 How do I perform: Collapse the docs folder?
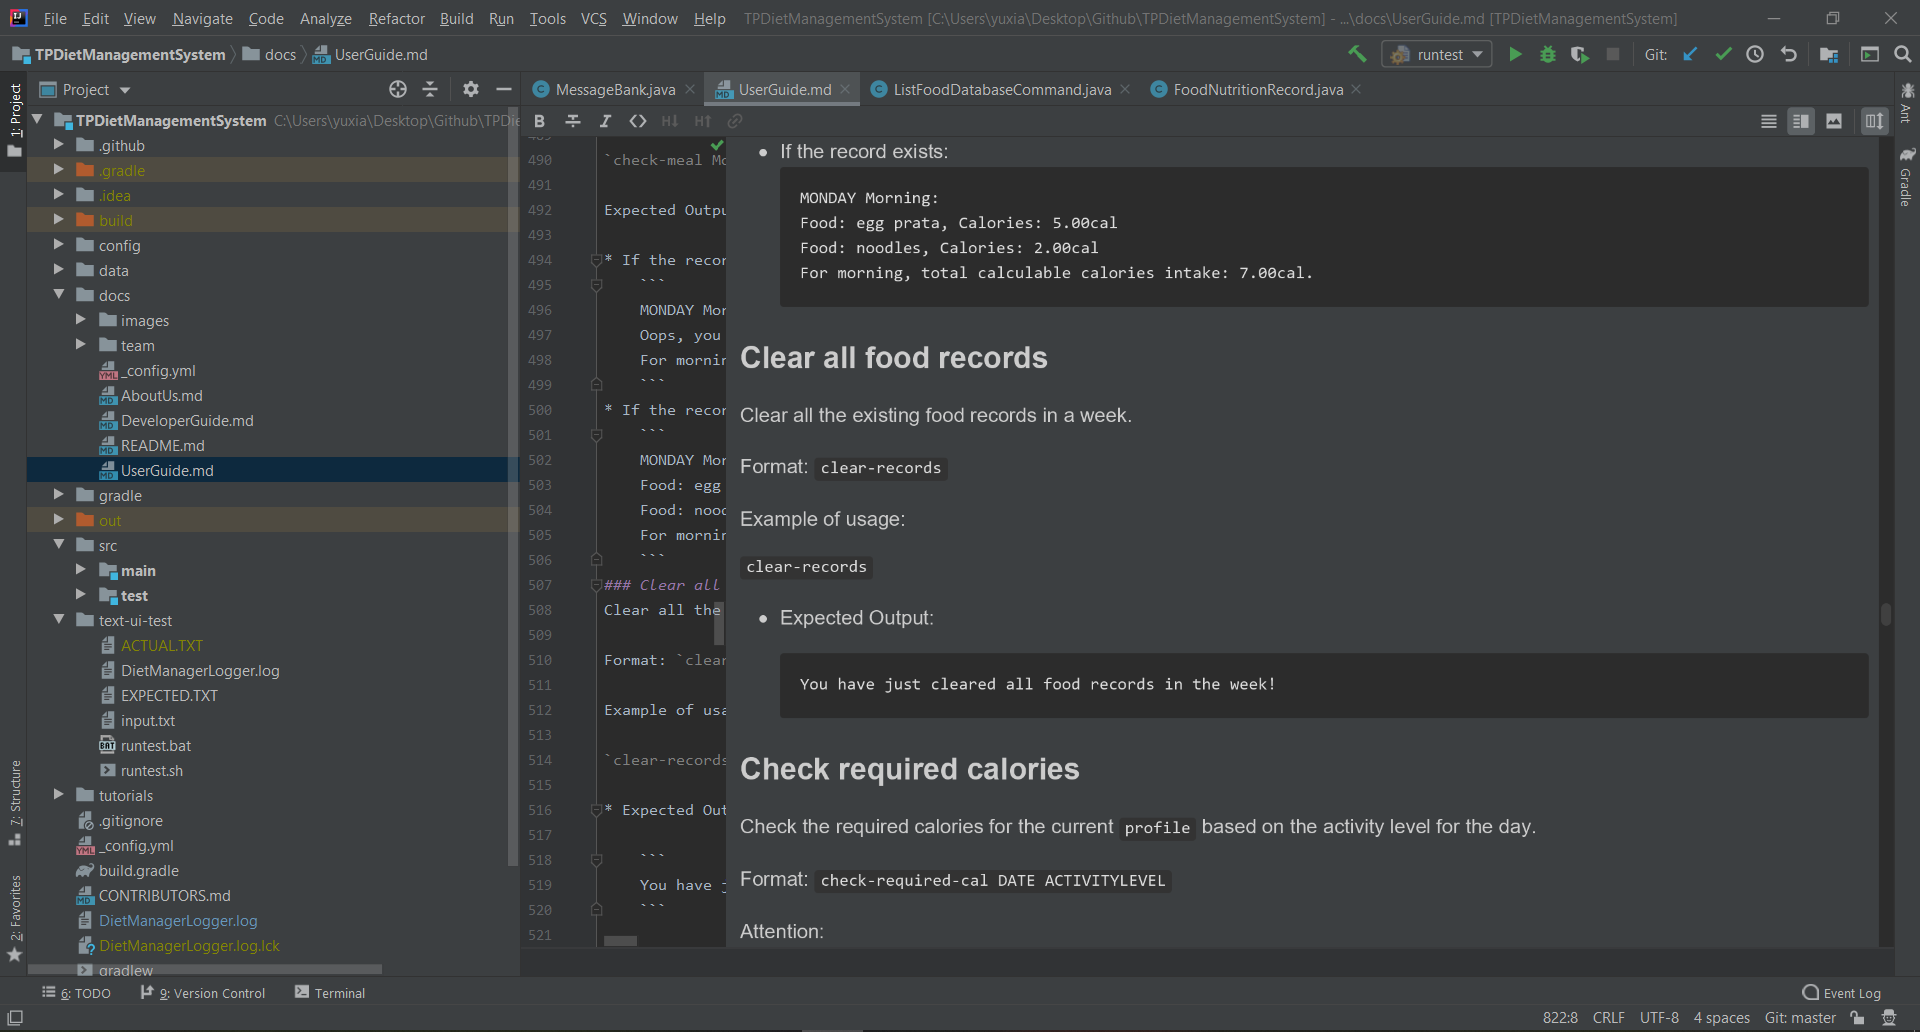59,295
